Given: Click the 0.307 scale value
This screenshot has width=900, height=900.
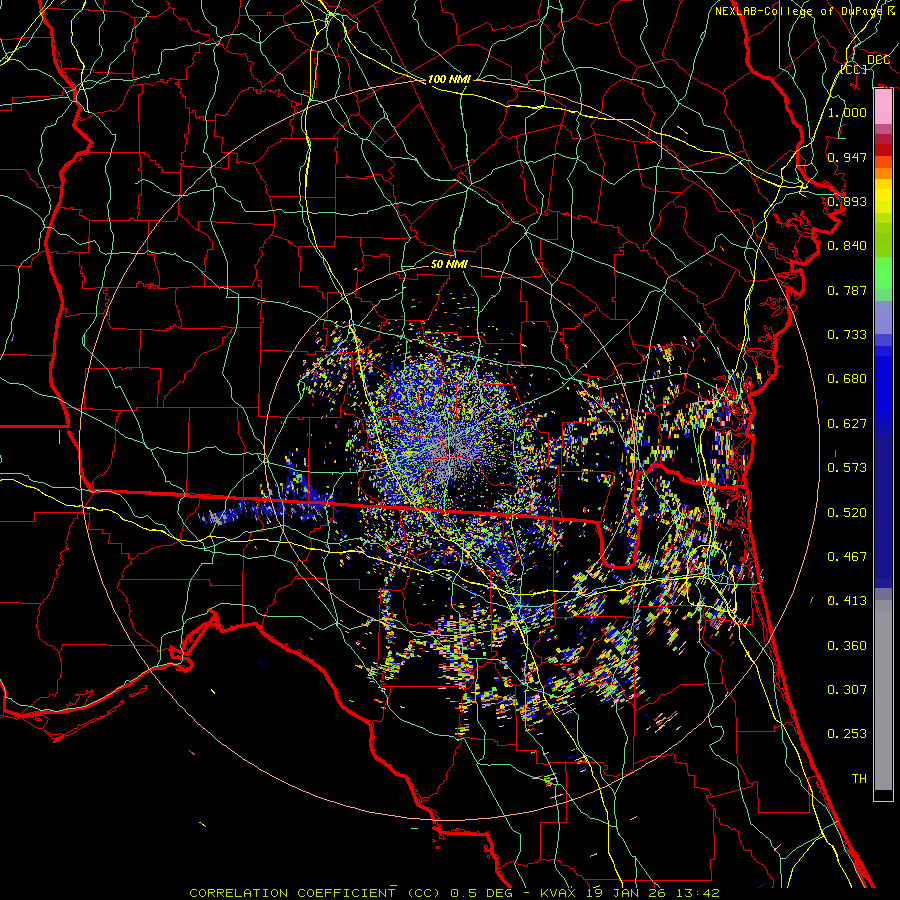Looking at the screenshot, I should 847,690.
